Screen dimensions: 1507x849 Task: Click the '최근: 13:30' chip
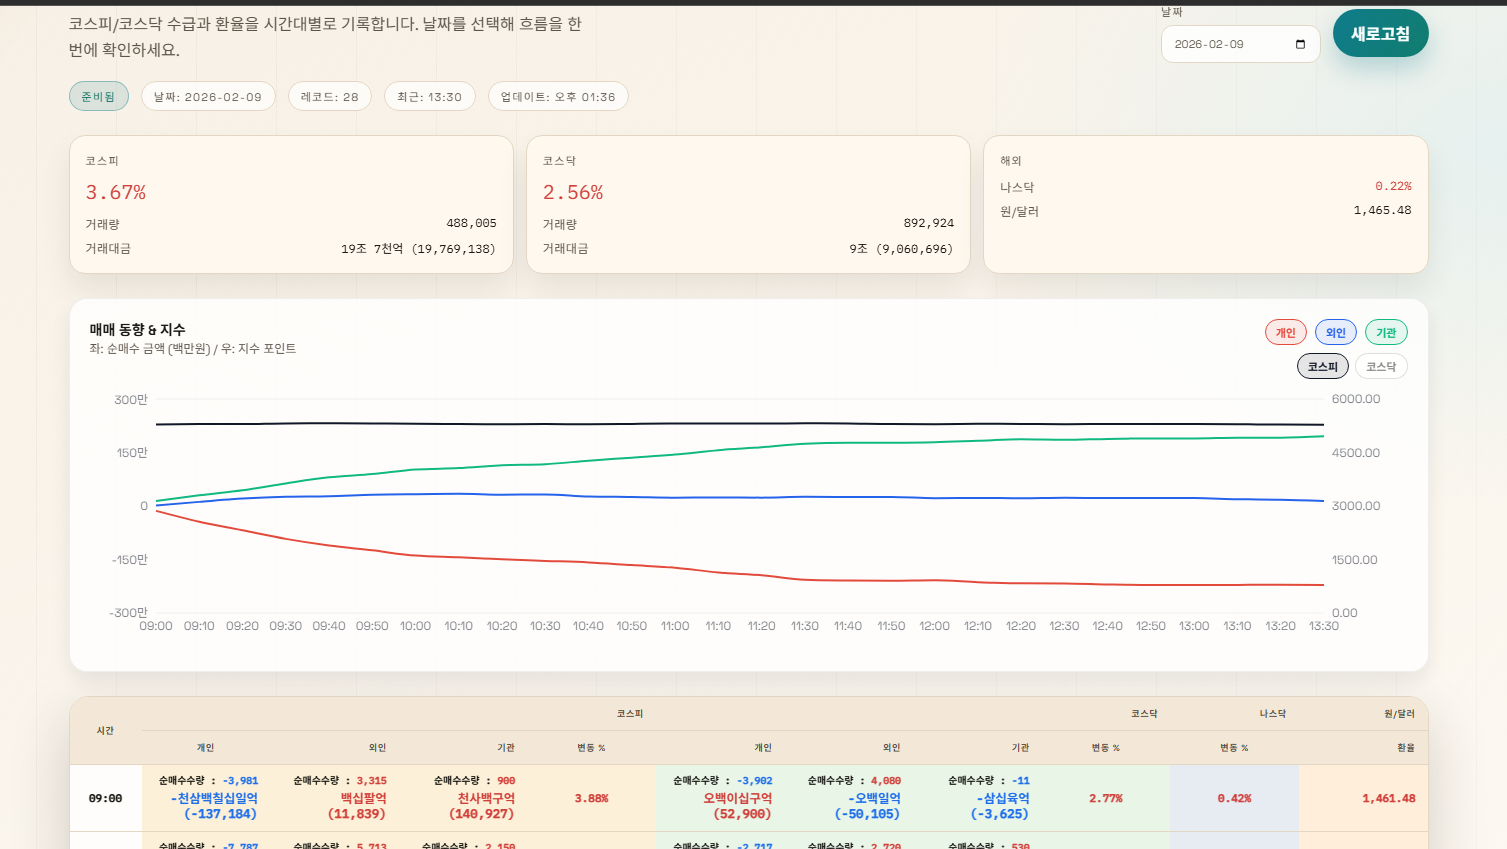[430, 96]
